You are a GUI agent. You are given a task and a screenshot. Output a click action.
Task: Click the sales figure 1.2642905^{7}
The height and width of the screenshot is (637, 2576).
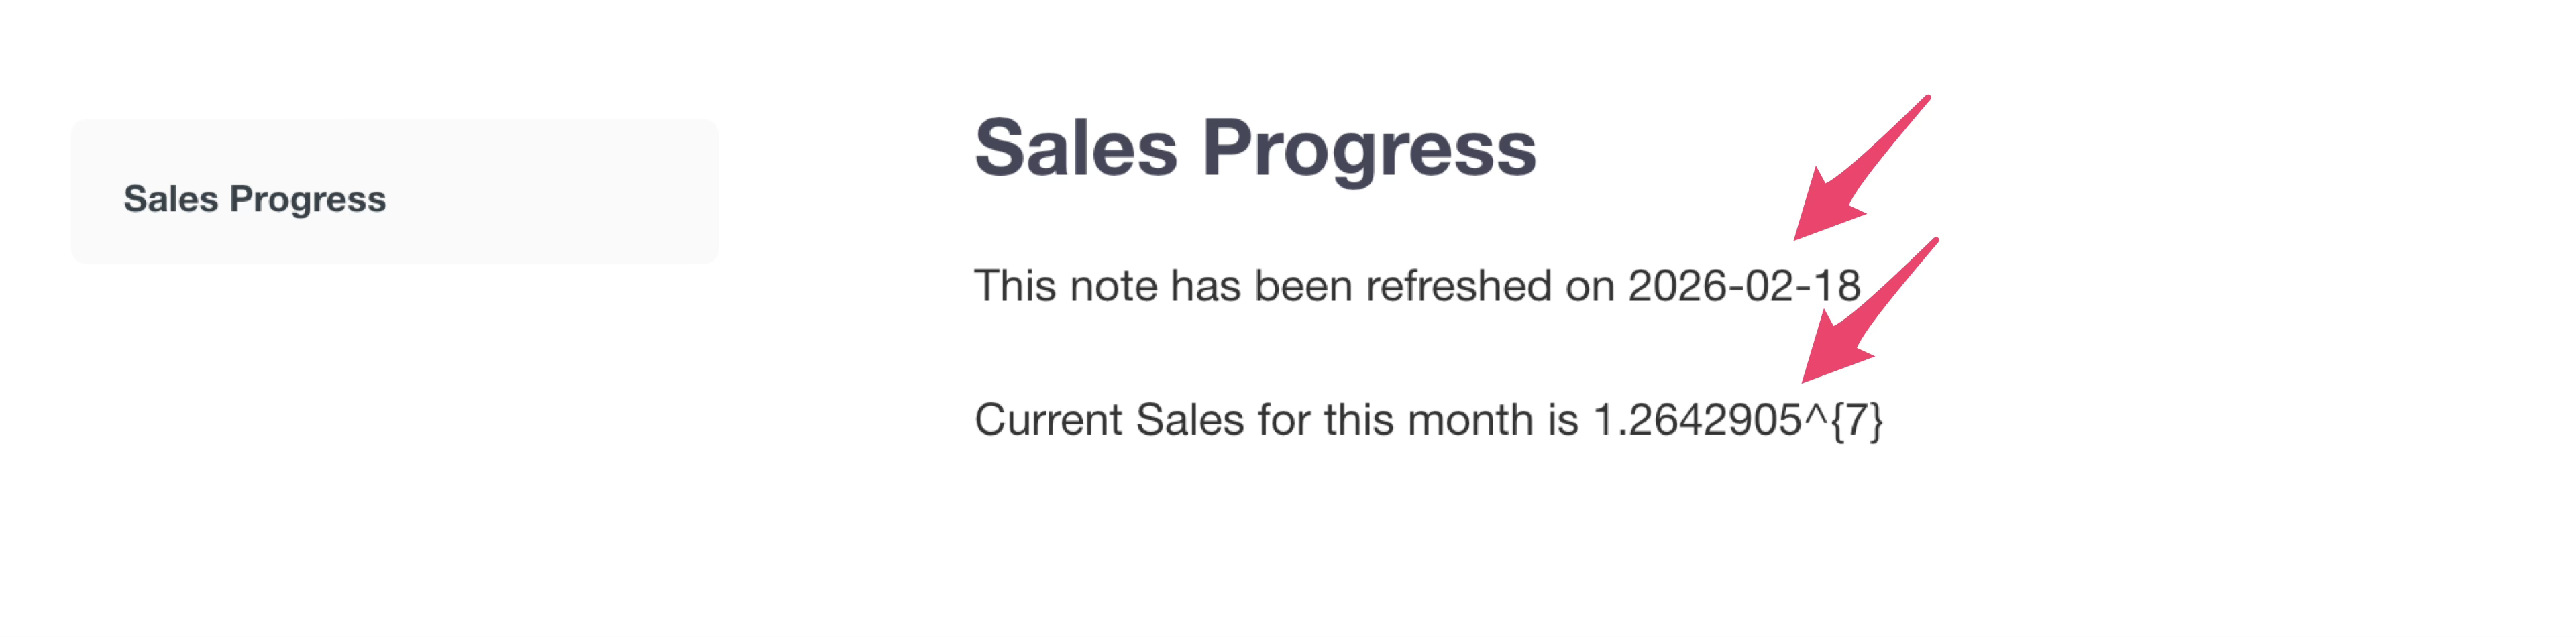click(1737, 420)
